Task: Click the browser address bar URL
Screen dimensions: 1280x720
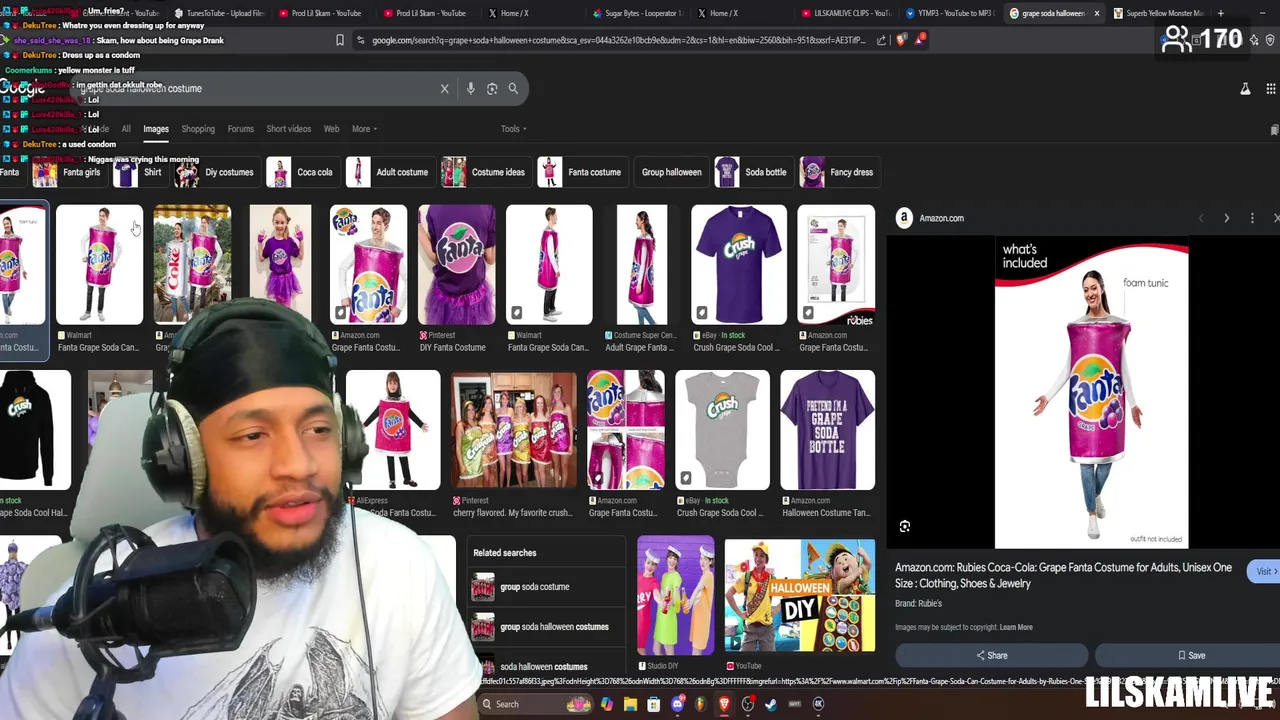Action: pyautogui.click(x=618, y=40)
